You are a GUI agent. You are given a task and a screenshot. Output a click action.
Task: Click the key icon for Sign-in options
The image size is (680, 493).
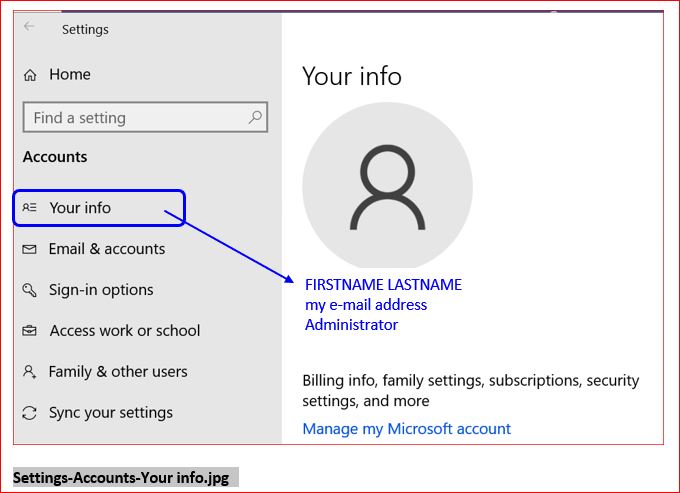click(30, 290)
